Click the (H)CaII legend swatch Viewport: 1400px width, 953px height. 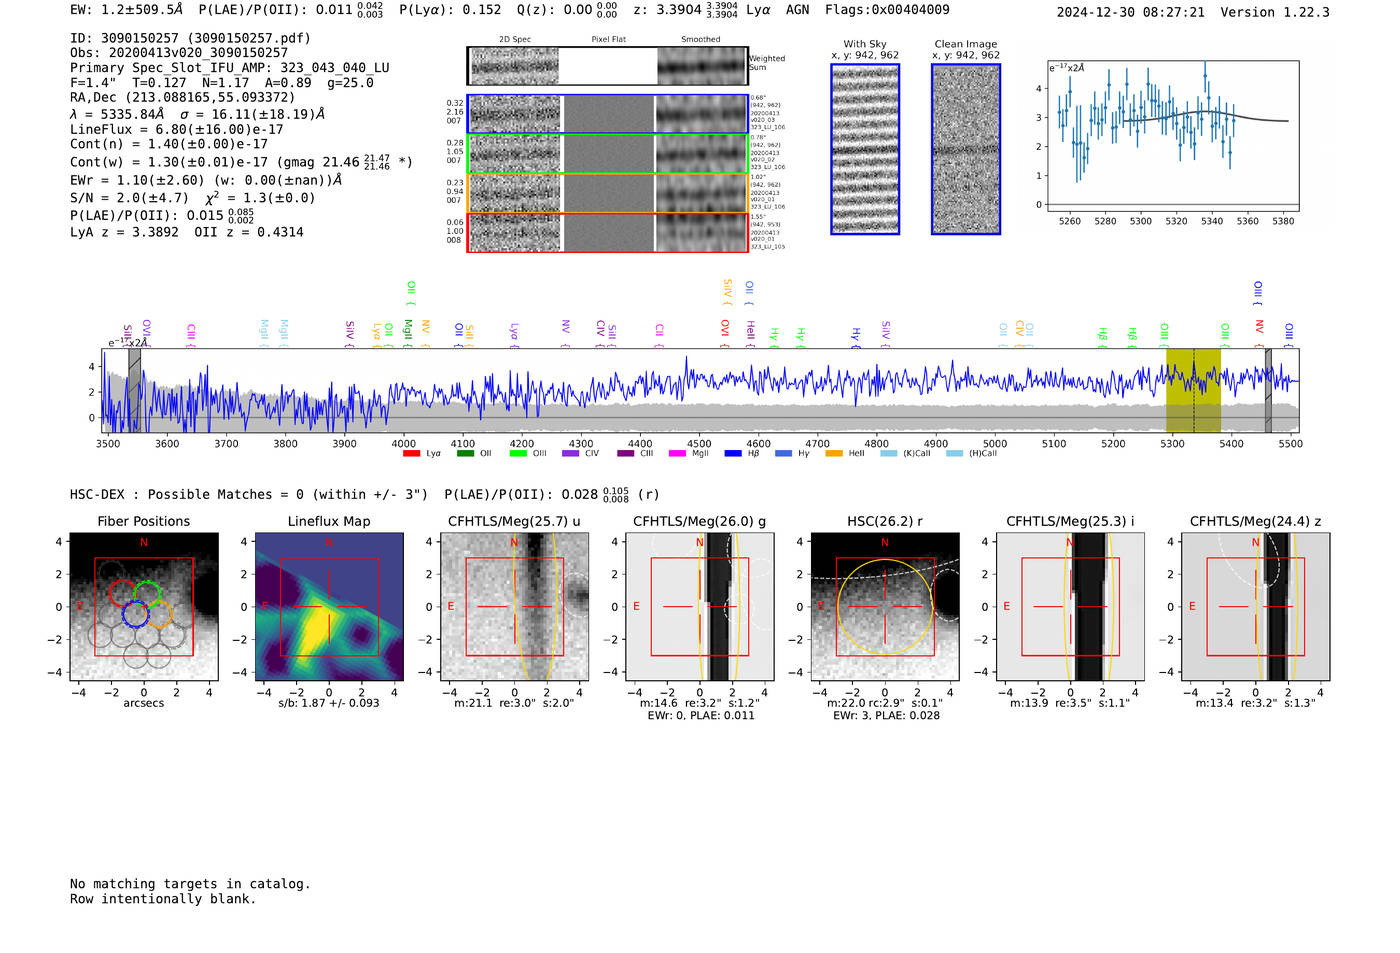(x=954, y=454)
